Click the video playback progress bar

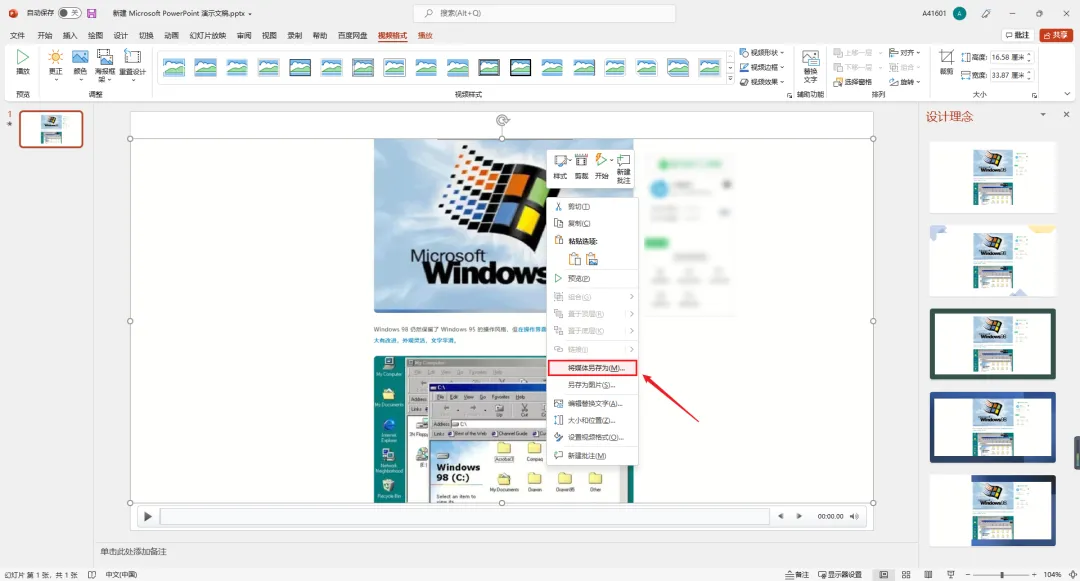click(464, 516)
